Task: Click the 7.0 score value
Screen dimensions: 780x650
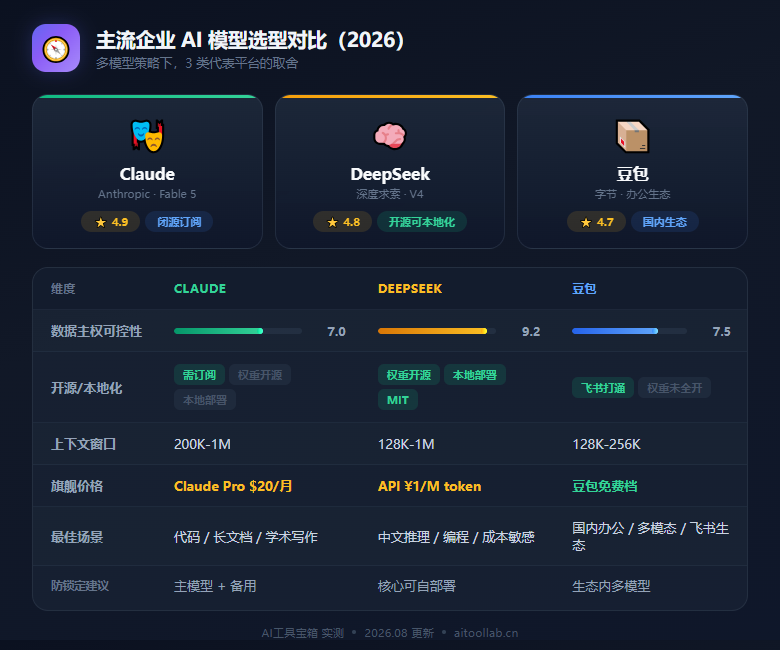Action: tap(336, 331)
